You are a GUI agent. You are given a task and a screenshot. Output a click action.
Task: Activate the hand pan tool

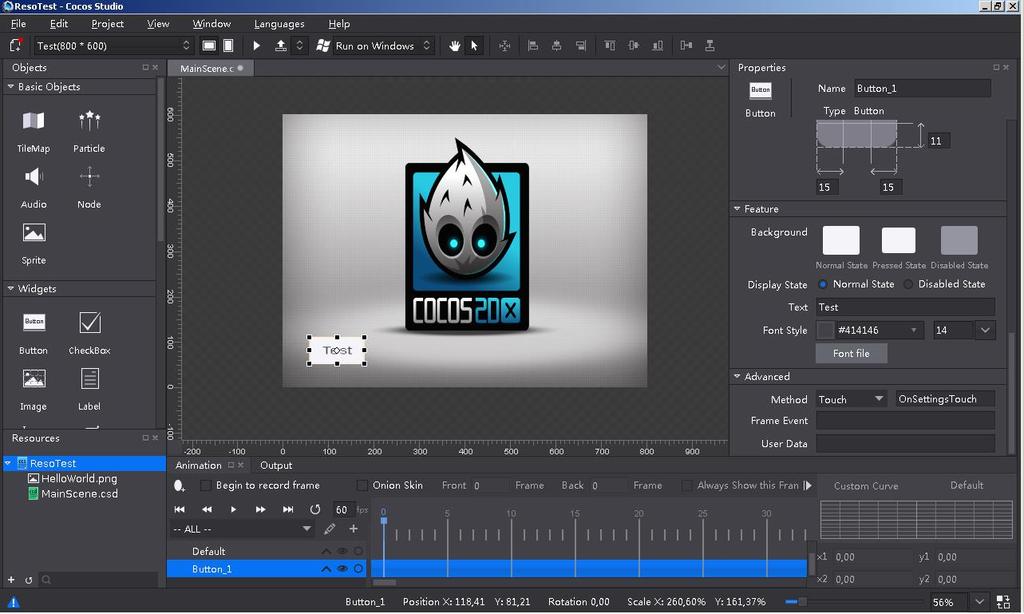coord(455,46)
